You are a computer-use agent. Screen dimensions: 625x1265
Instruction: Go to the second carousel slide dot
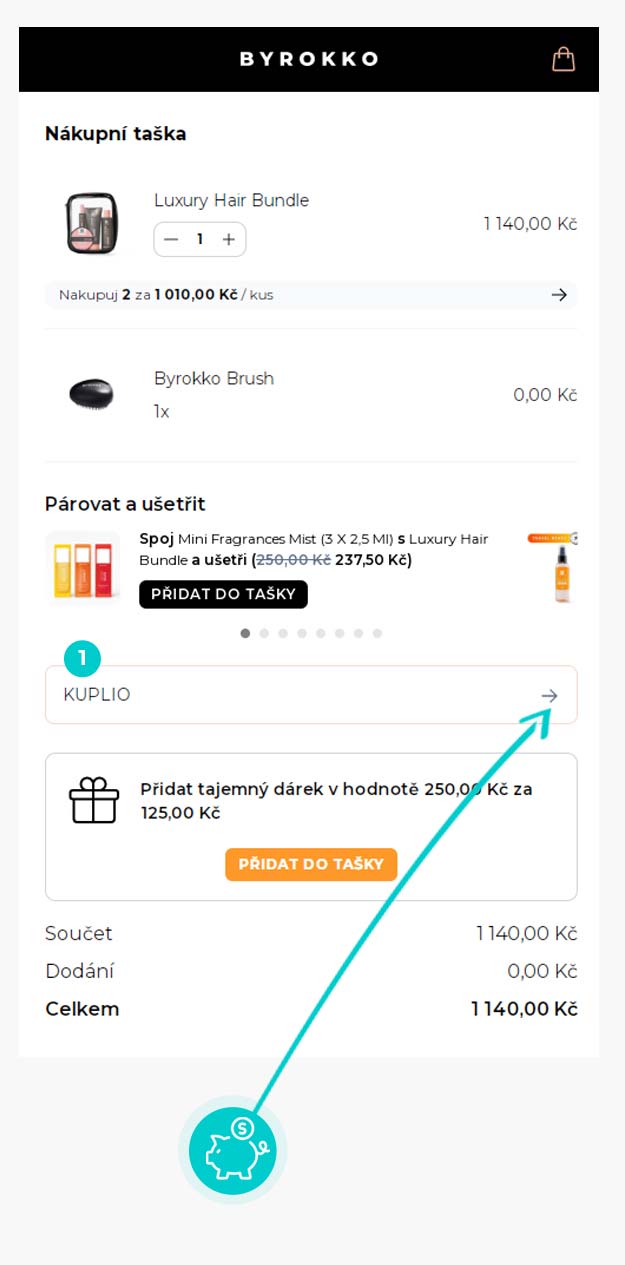pos(264,633)
